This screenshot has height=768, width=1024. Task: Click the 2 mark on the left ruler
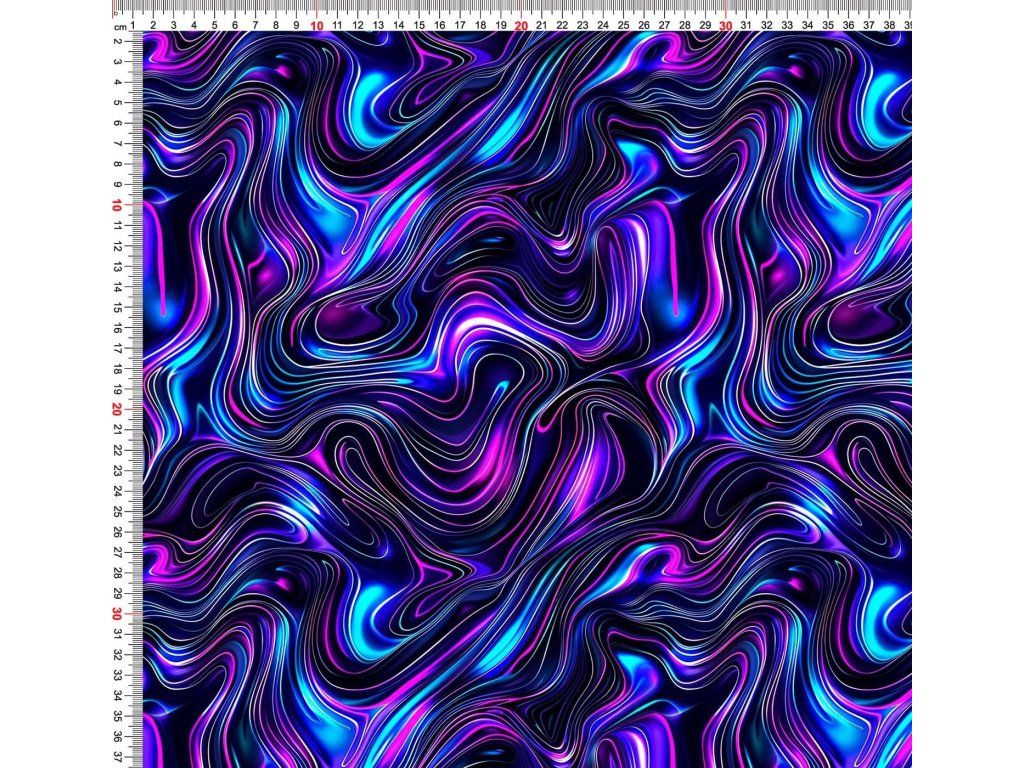118,41
